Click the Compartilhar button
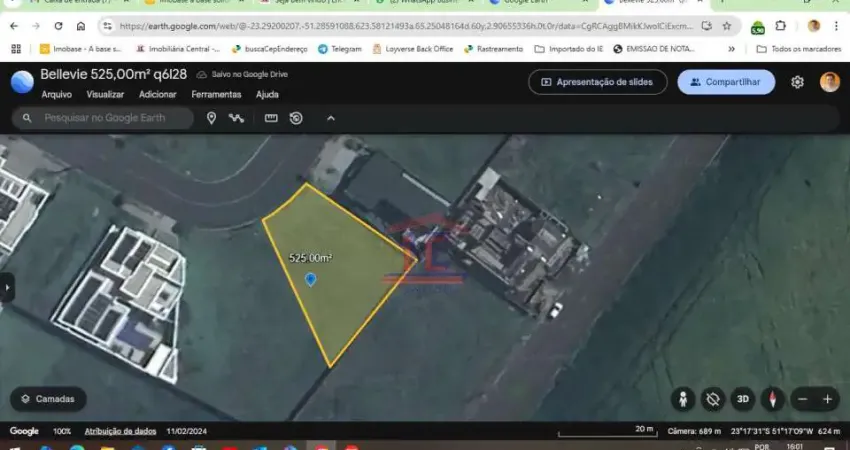 (x=726, y=82)
